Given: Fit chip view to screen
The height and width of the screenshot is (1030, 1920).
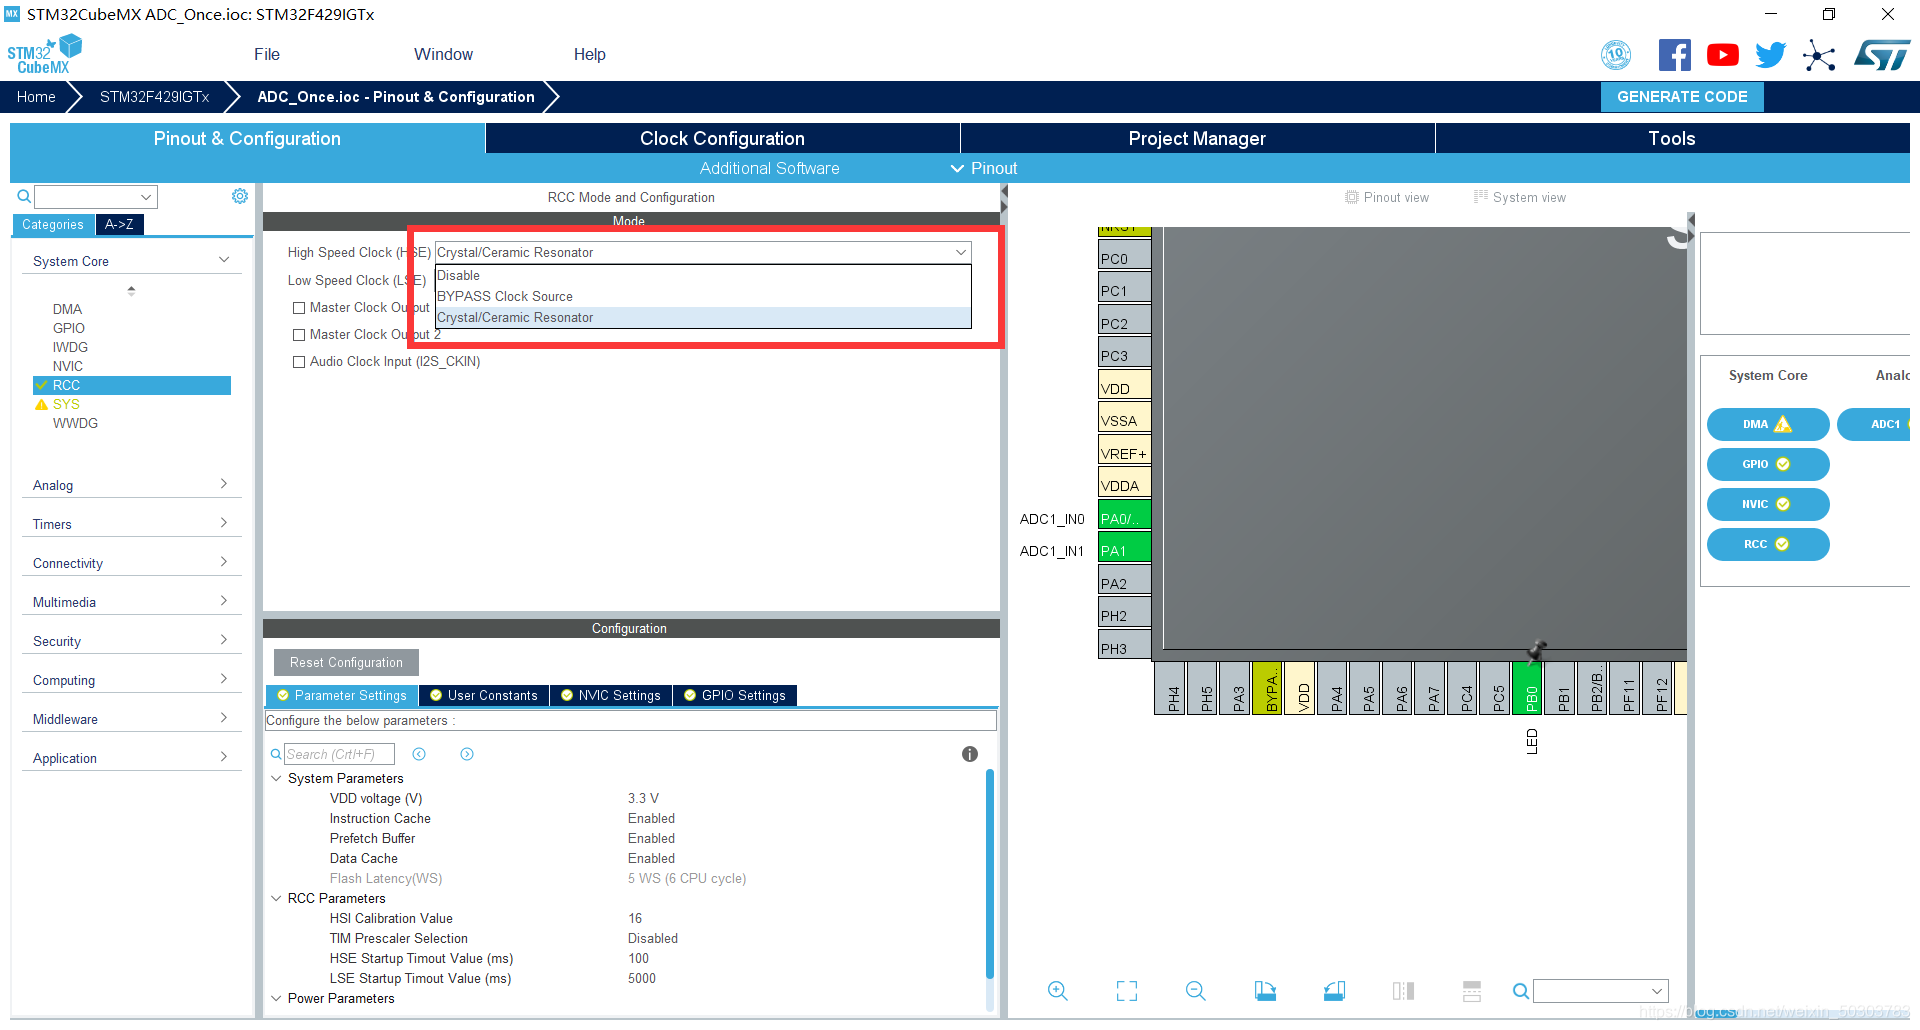Looking at the screenshot, I should (1127, 991).
